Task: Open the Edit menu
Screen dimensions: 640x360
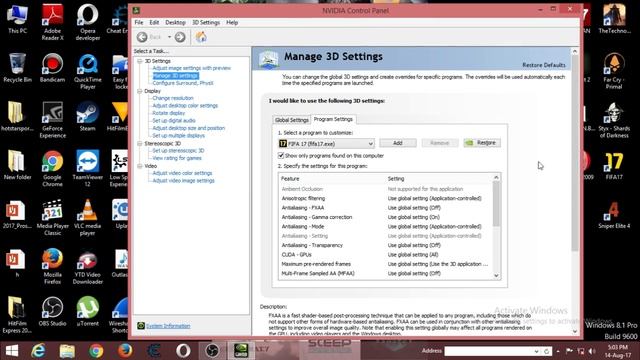Action: (154, 22)
